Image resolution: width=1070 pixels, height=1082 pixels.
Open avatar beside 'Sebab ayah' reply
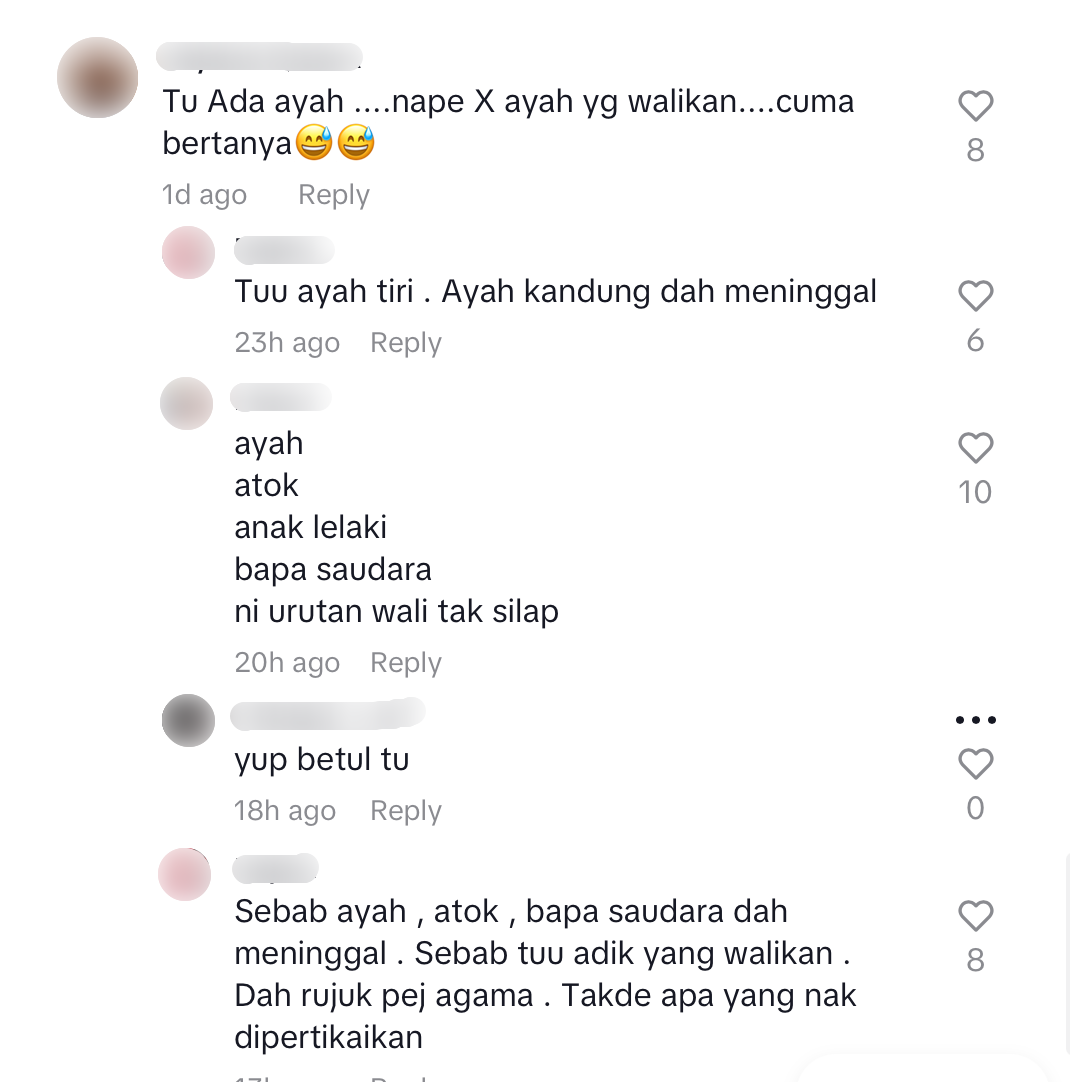coord(184,874)
